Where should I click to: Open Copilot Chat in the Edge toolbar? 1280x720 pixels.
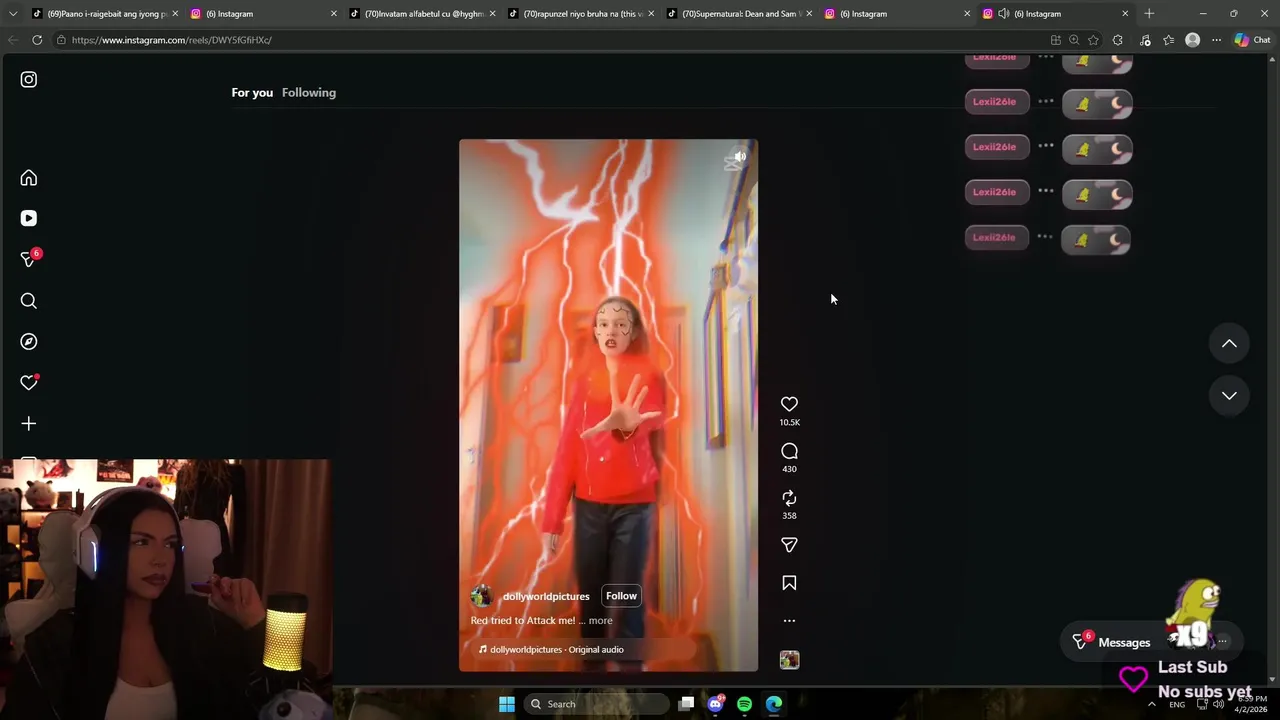[x=1252, y=40]
